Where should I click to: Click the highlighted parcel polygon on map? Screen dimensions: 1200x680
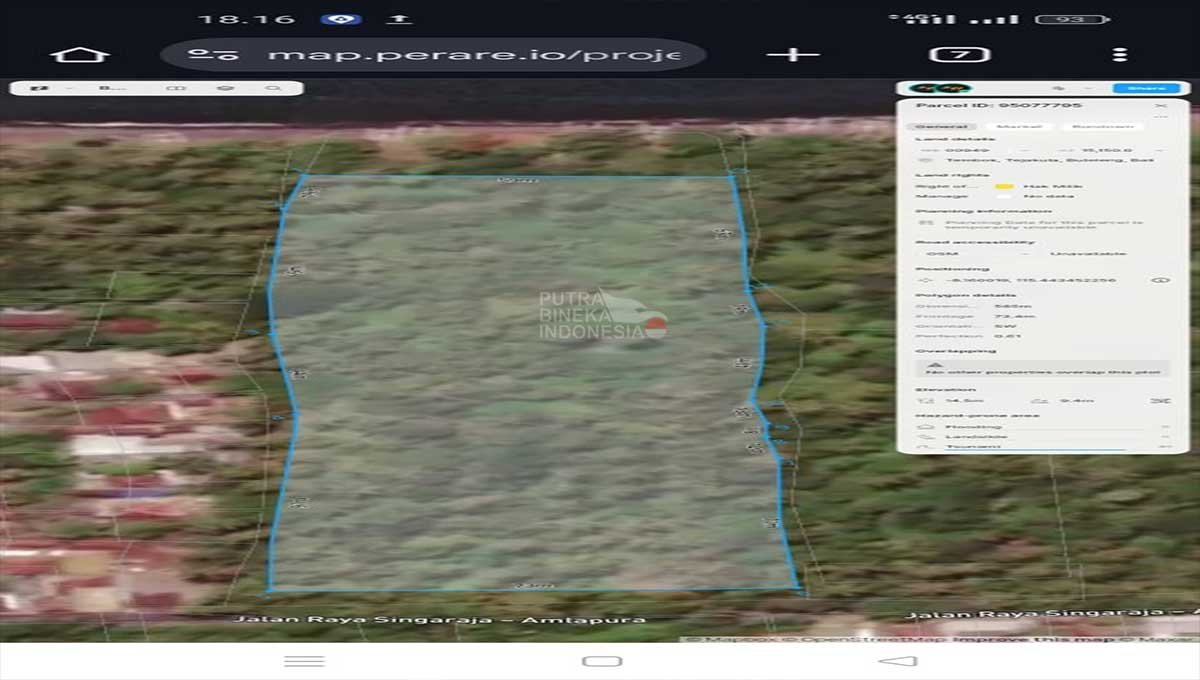click(530, 385)
